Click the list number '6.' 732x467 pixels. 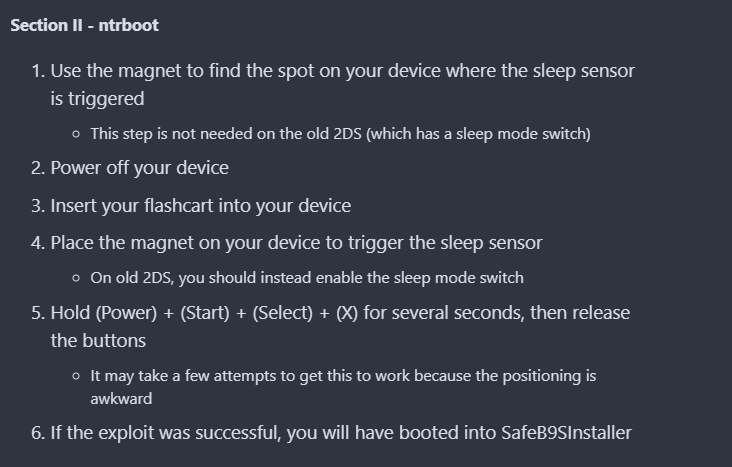(38, 433)
